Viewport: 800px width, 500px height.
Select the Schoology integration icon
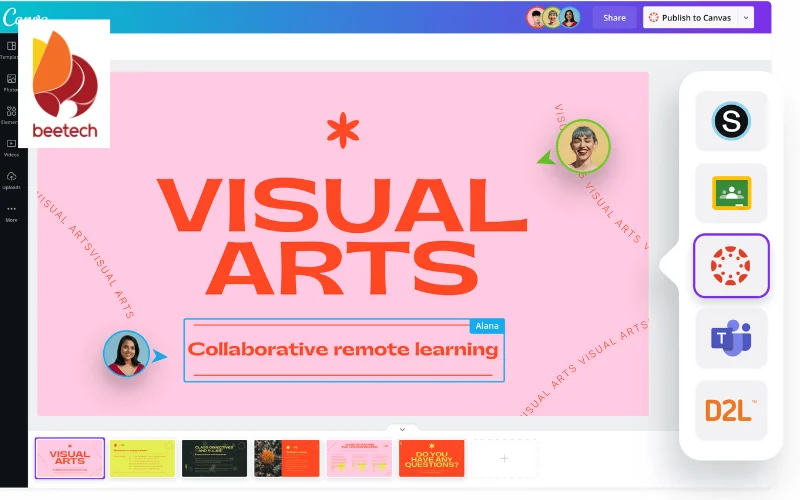(731, 121)
